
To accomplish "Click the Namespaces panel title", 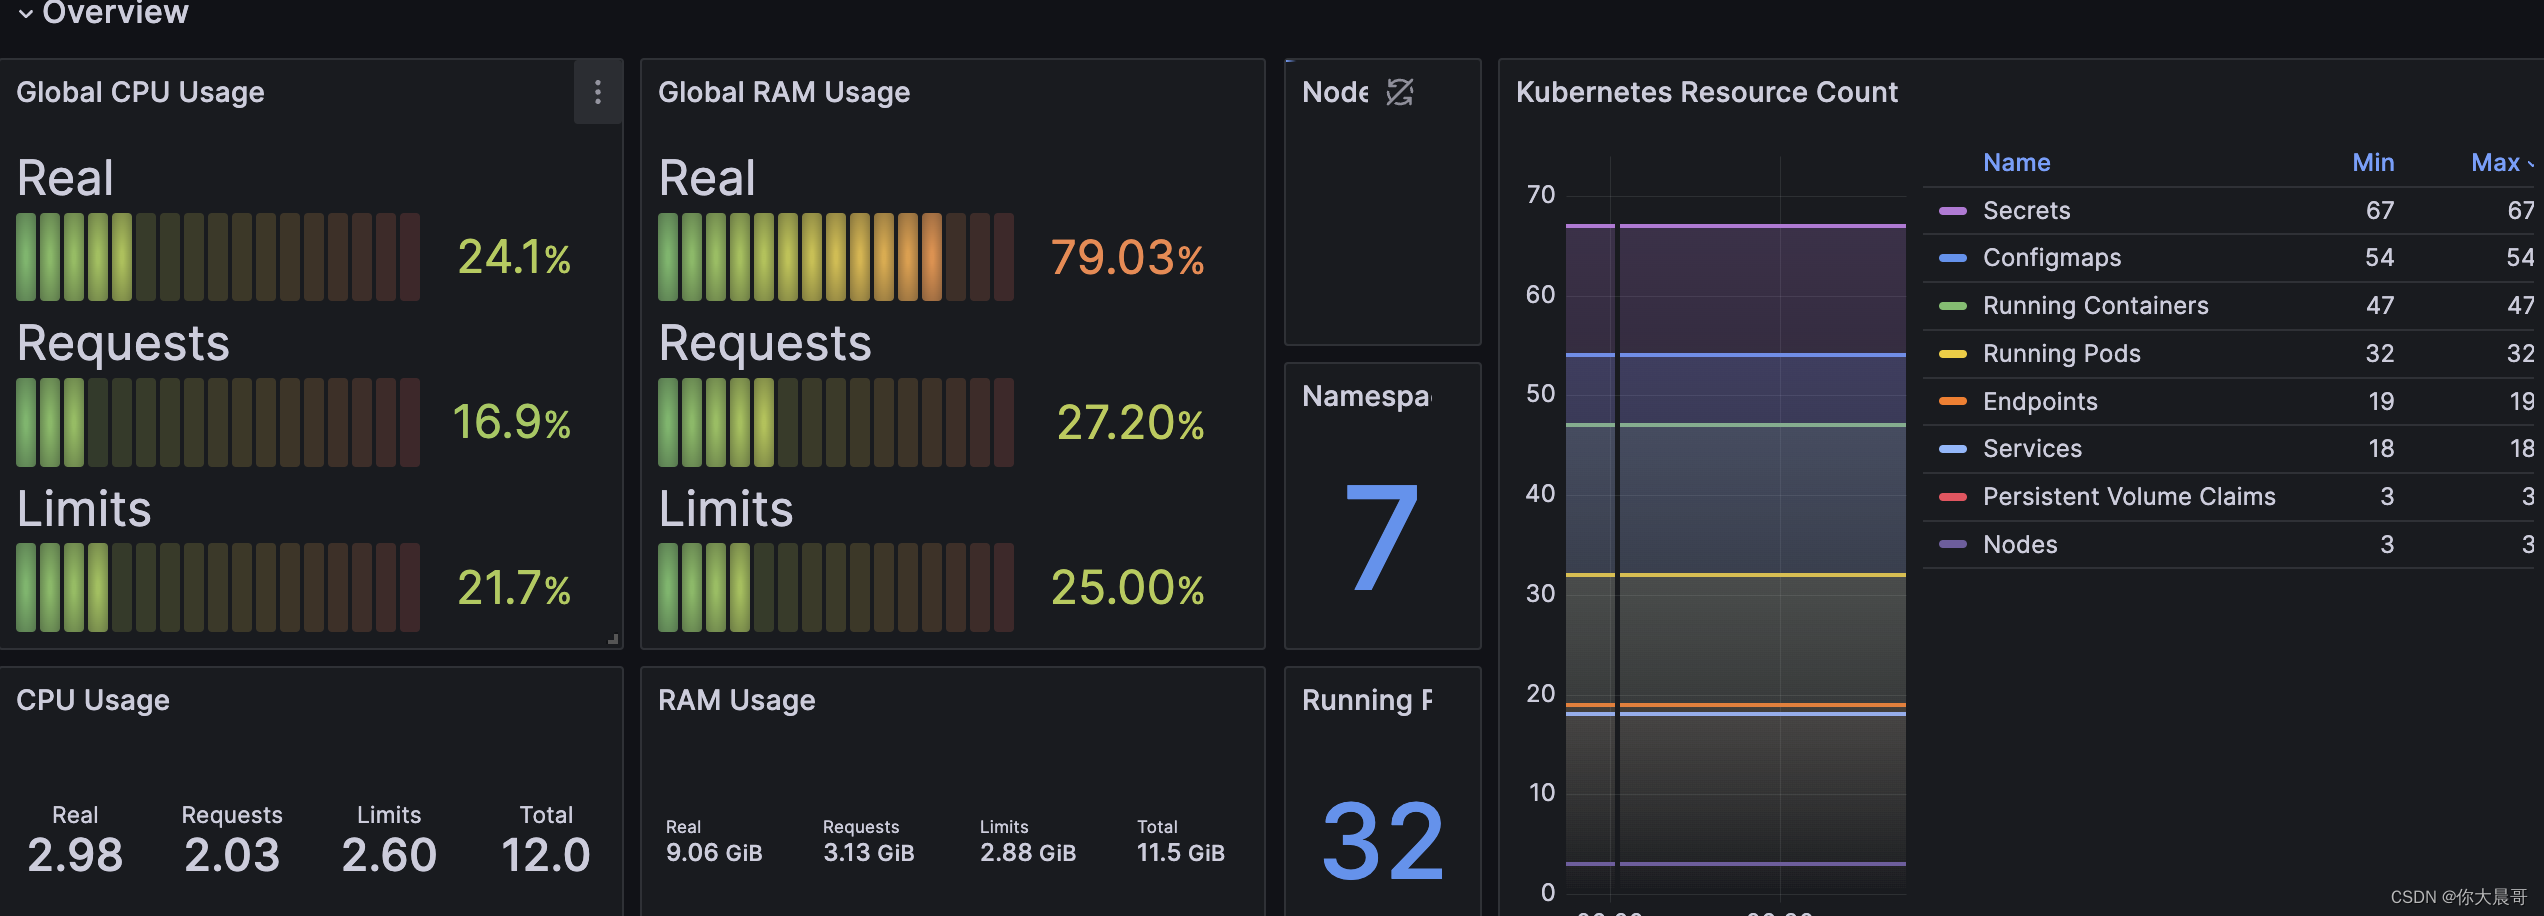I will pos(1366,397).
